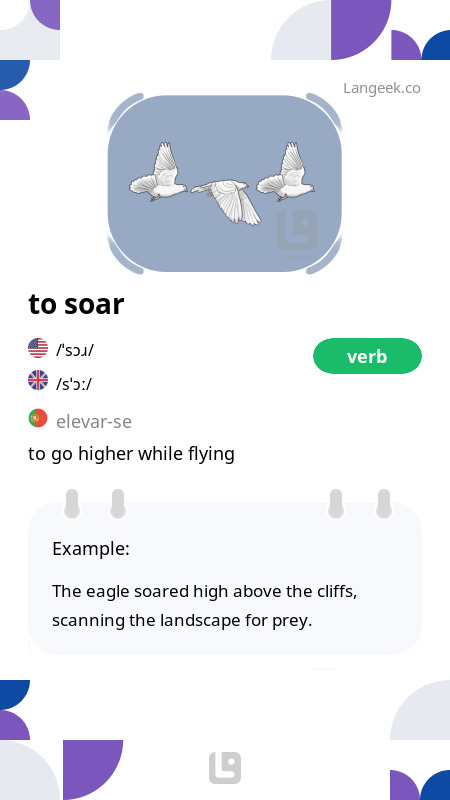Click the British phonetic transcription text

coord(74,384)
